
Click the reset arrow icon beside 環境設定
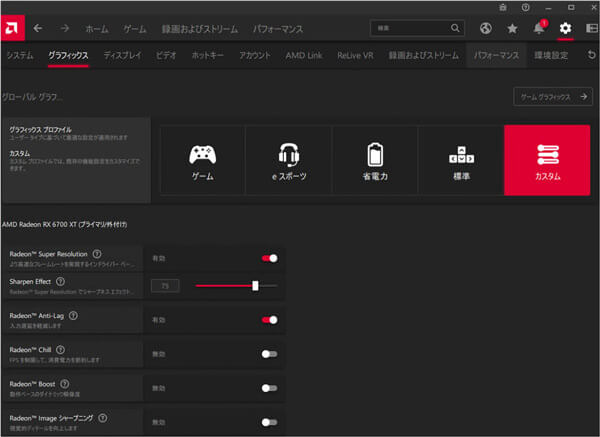coord(592,55)
